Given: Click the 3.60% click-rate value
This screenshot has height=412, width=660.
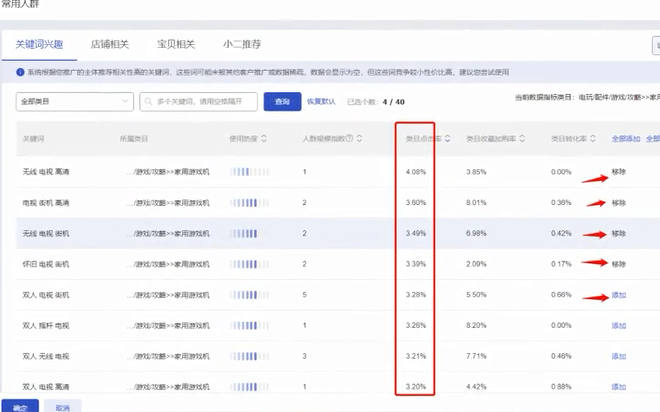Looking at the screenshot, I should point(416,202).
